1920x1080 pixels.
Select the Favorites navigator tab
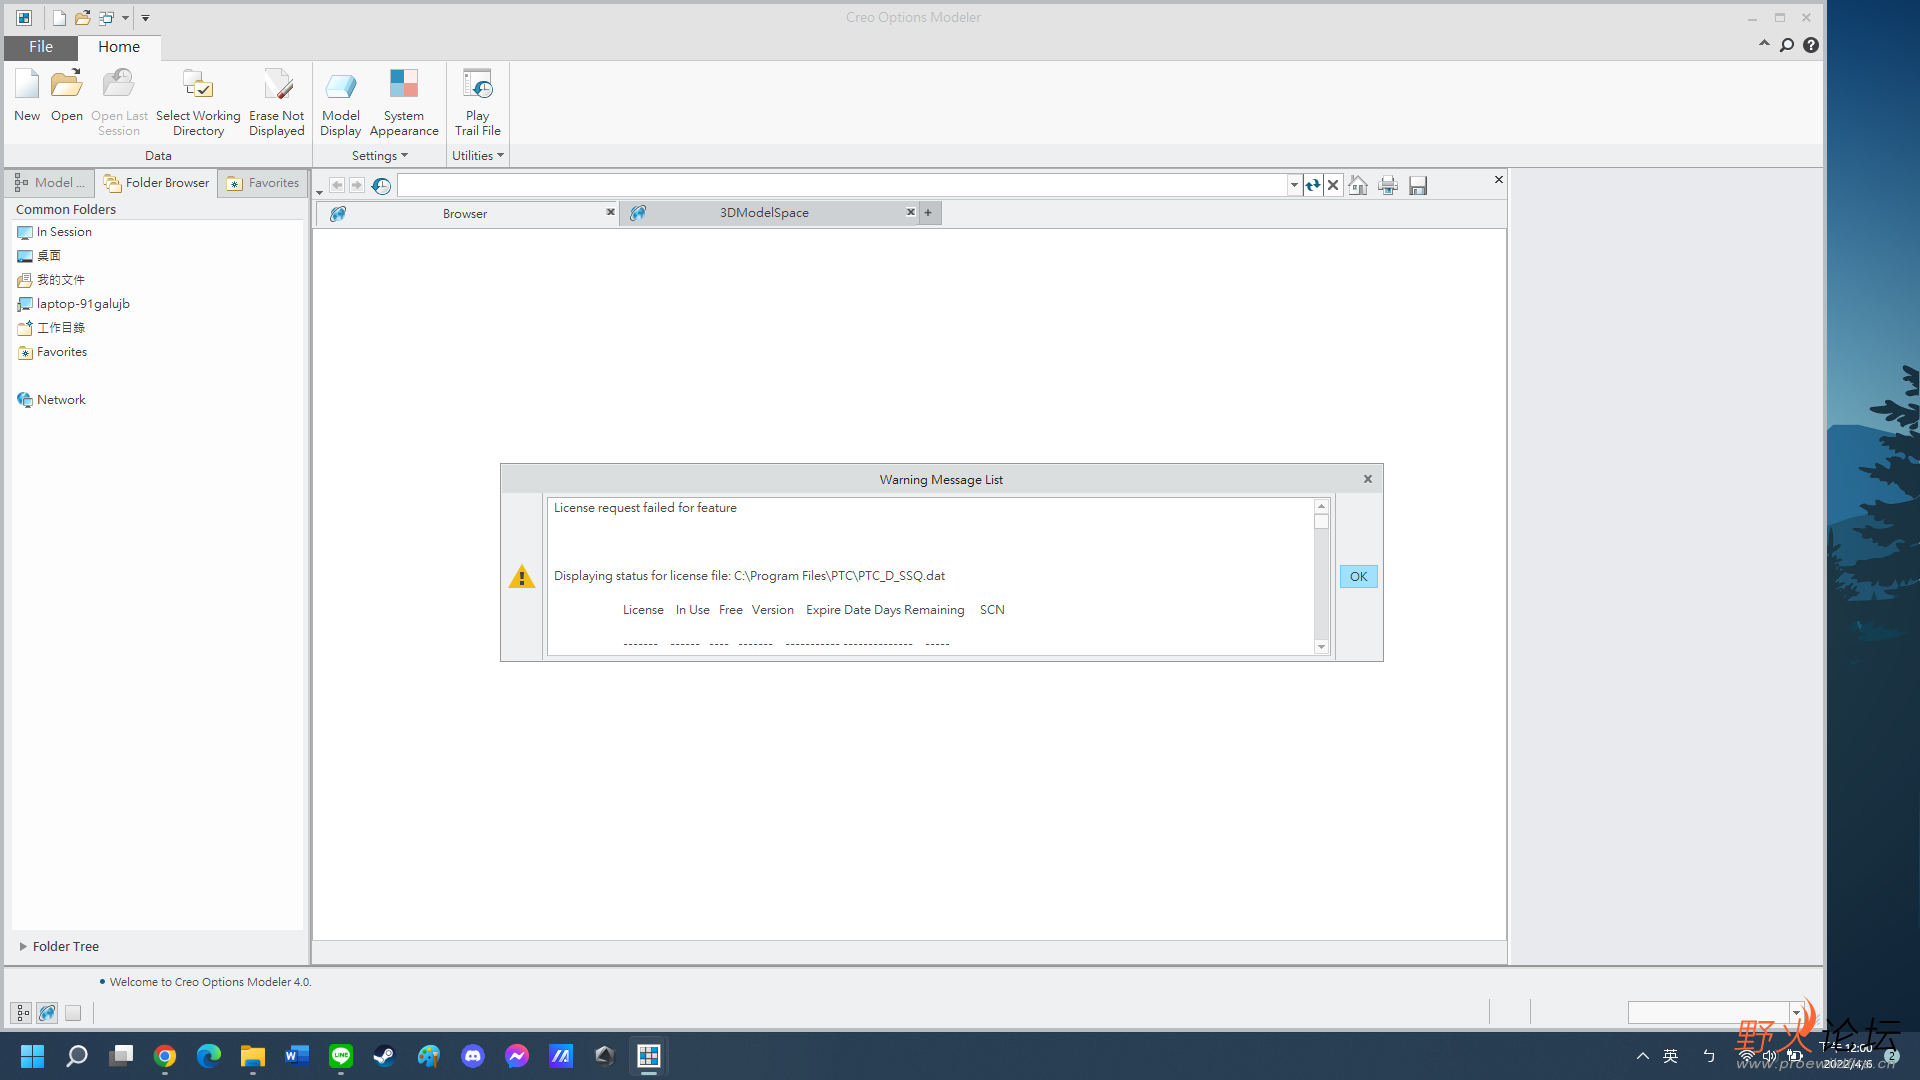click(x=263, y=183)
